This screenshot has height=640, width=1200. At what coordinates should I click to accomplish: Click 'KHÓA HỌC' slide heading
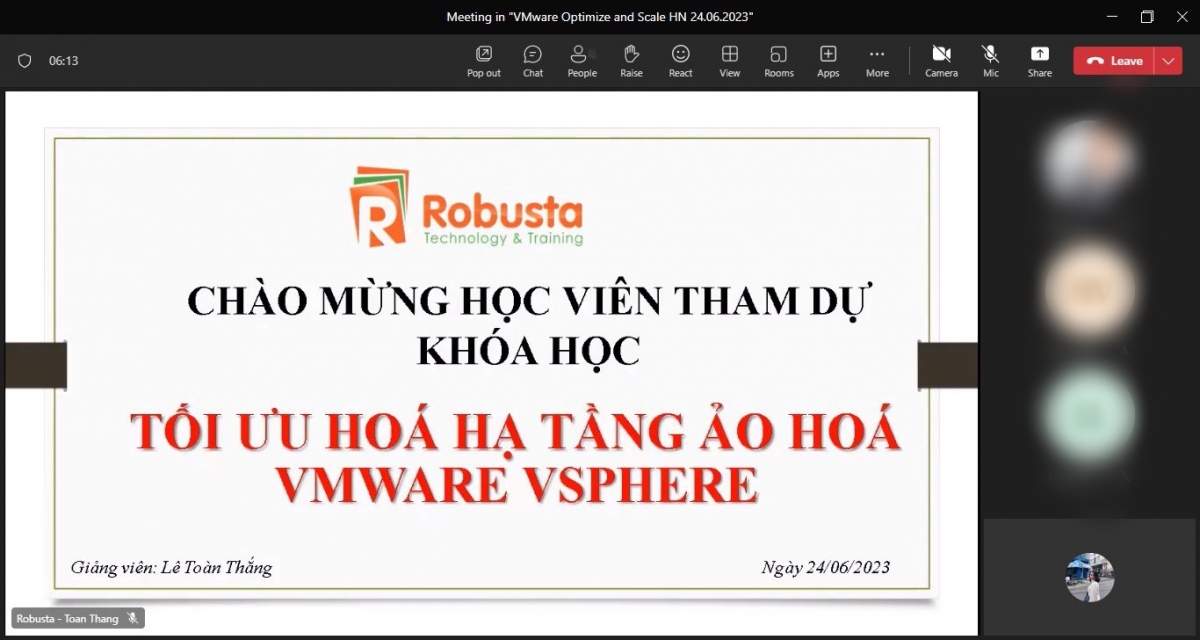pos(528,350)
